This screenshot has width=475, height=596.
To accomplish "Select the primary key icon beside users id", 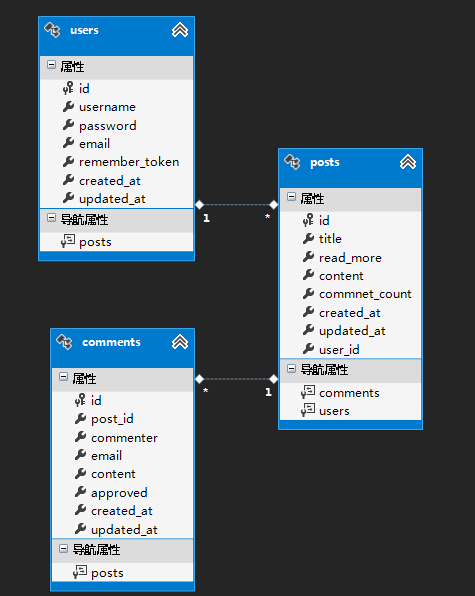I will [68, 88].
